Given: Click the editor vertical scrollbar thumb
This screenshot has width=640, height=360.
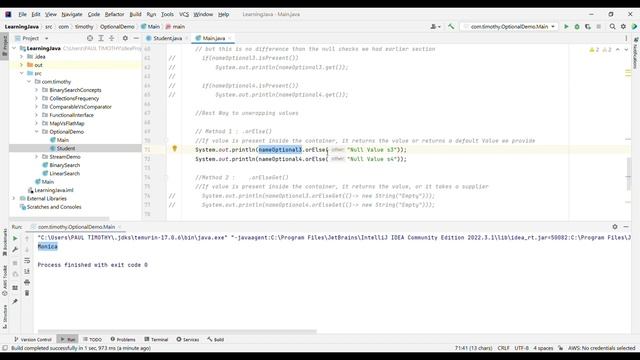Looking at the screenshot, I should coord(629,174).
